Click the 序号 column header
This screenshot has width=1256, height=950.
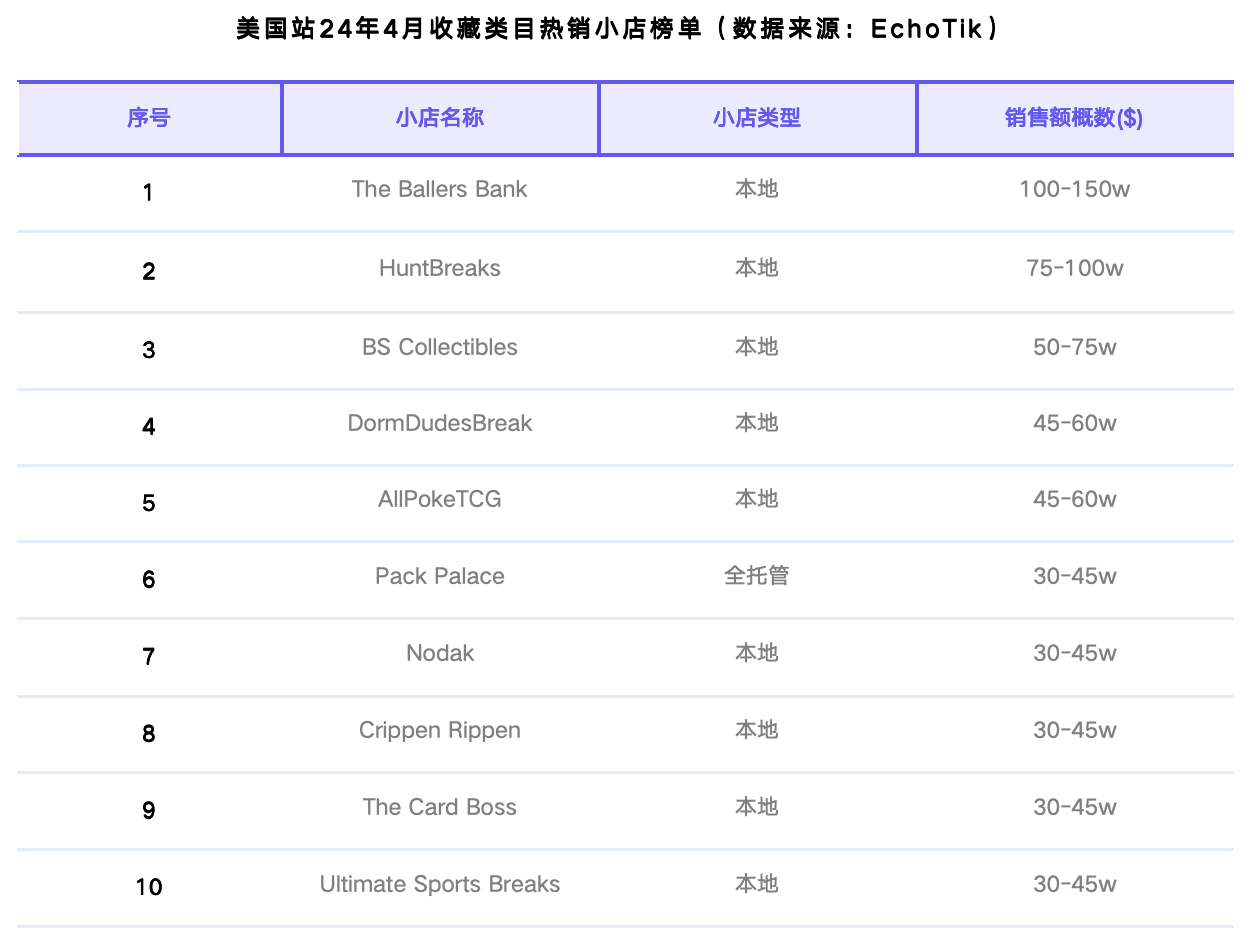[149, 118]
